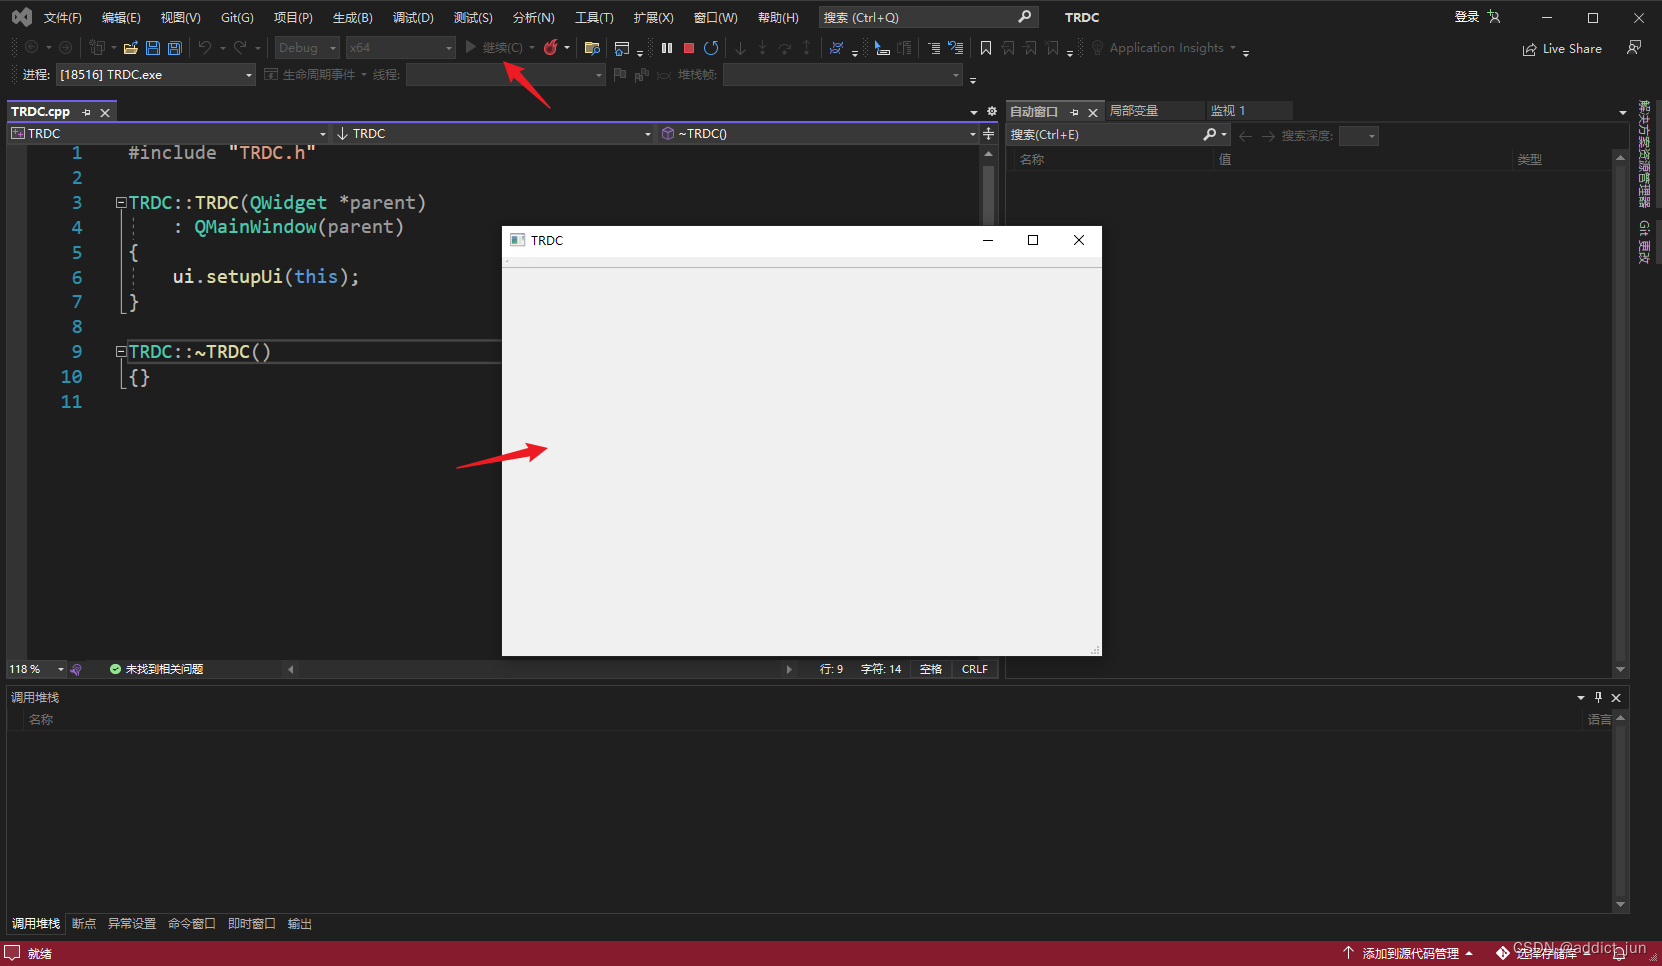
Task: Open the process [18516] TRDC.exe dropdown
Action: pos(156,75)
